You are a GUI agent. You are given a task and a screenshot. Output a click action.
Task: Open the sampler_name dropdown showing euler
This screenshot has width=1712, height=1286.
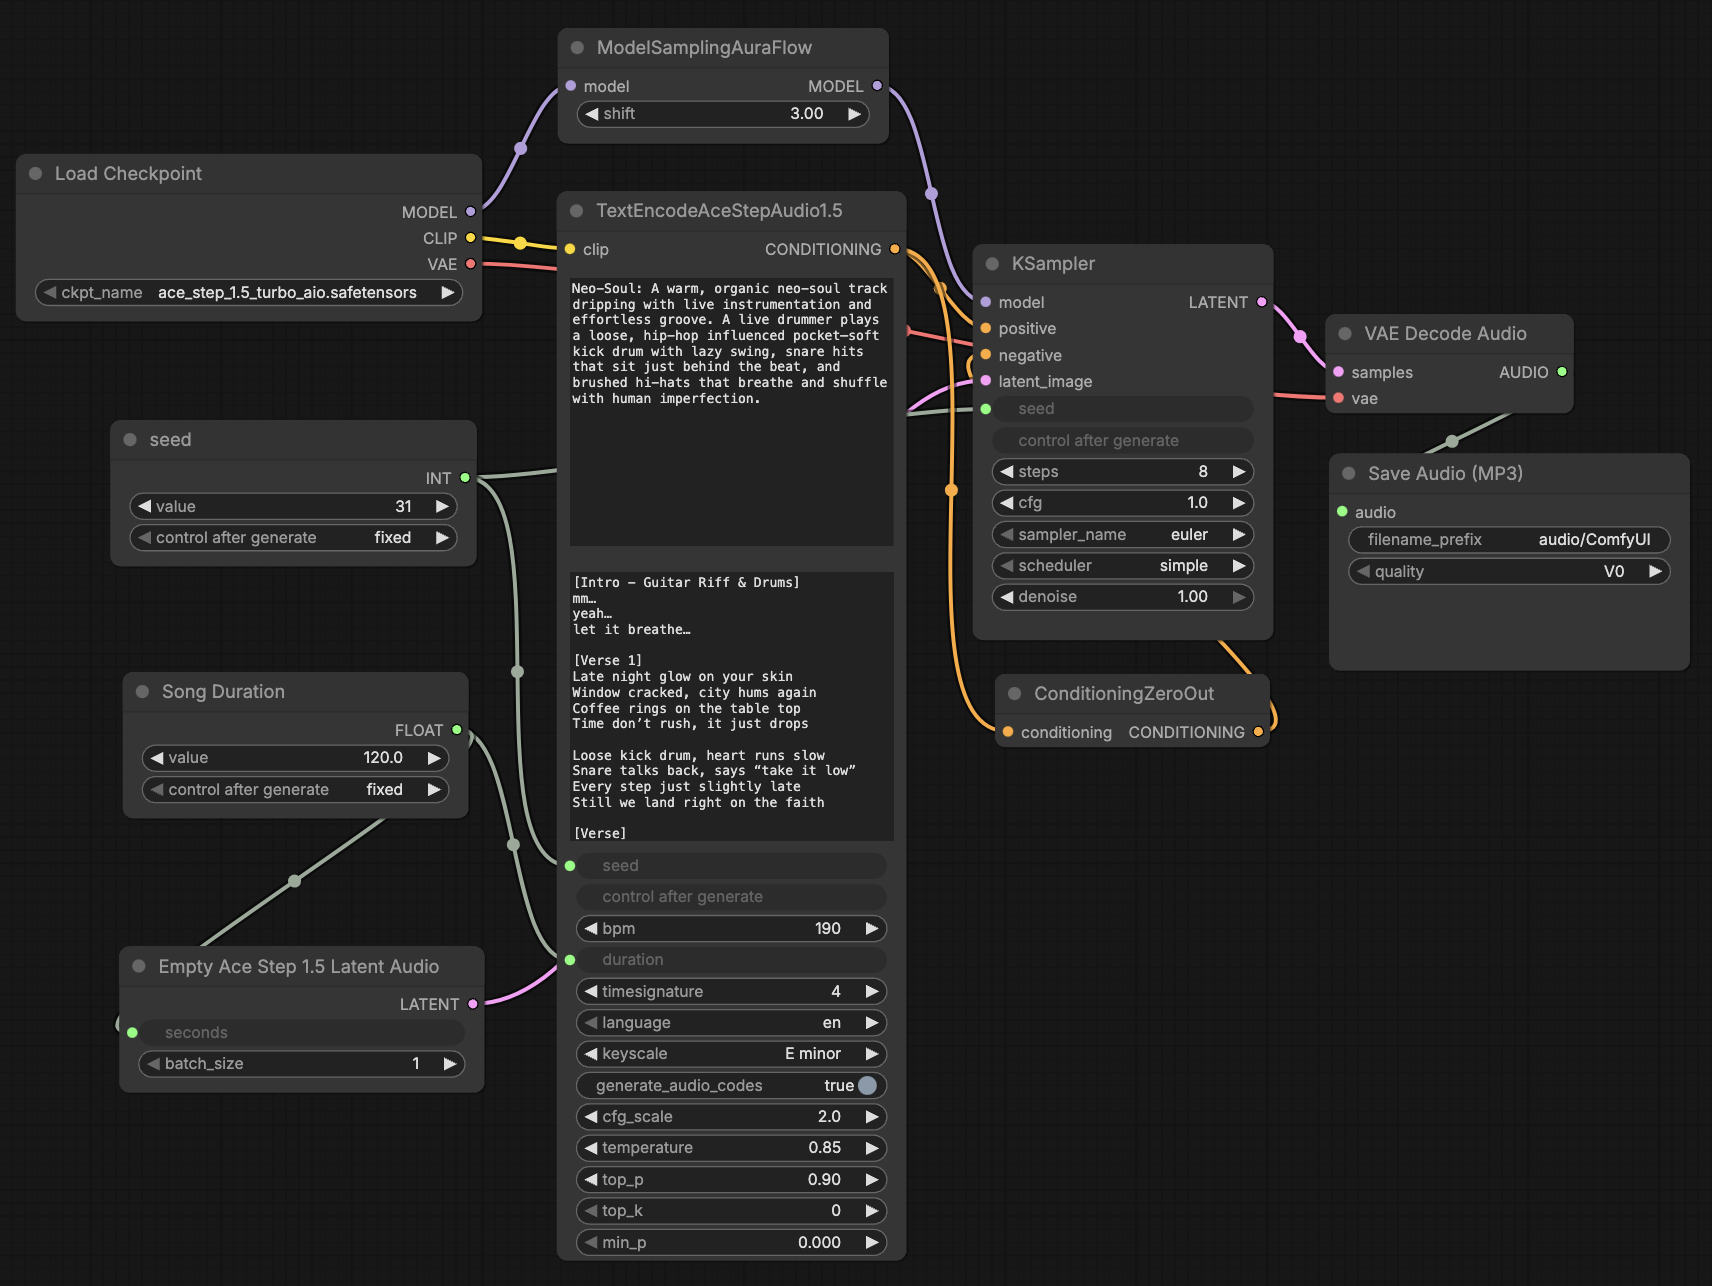(1122, 534)
